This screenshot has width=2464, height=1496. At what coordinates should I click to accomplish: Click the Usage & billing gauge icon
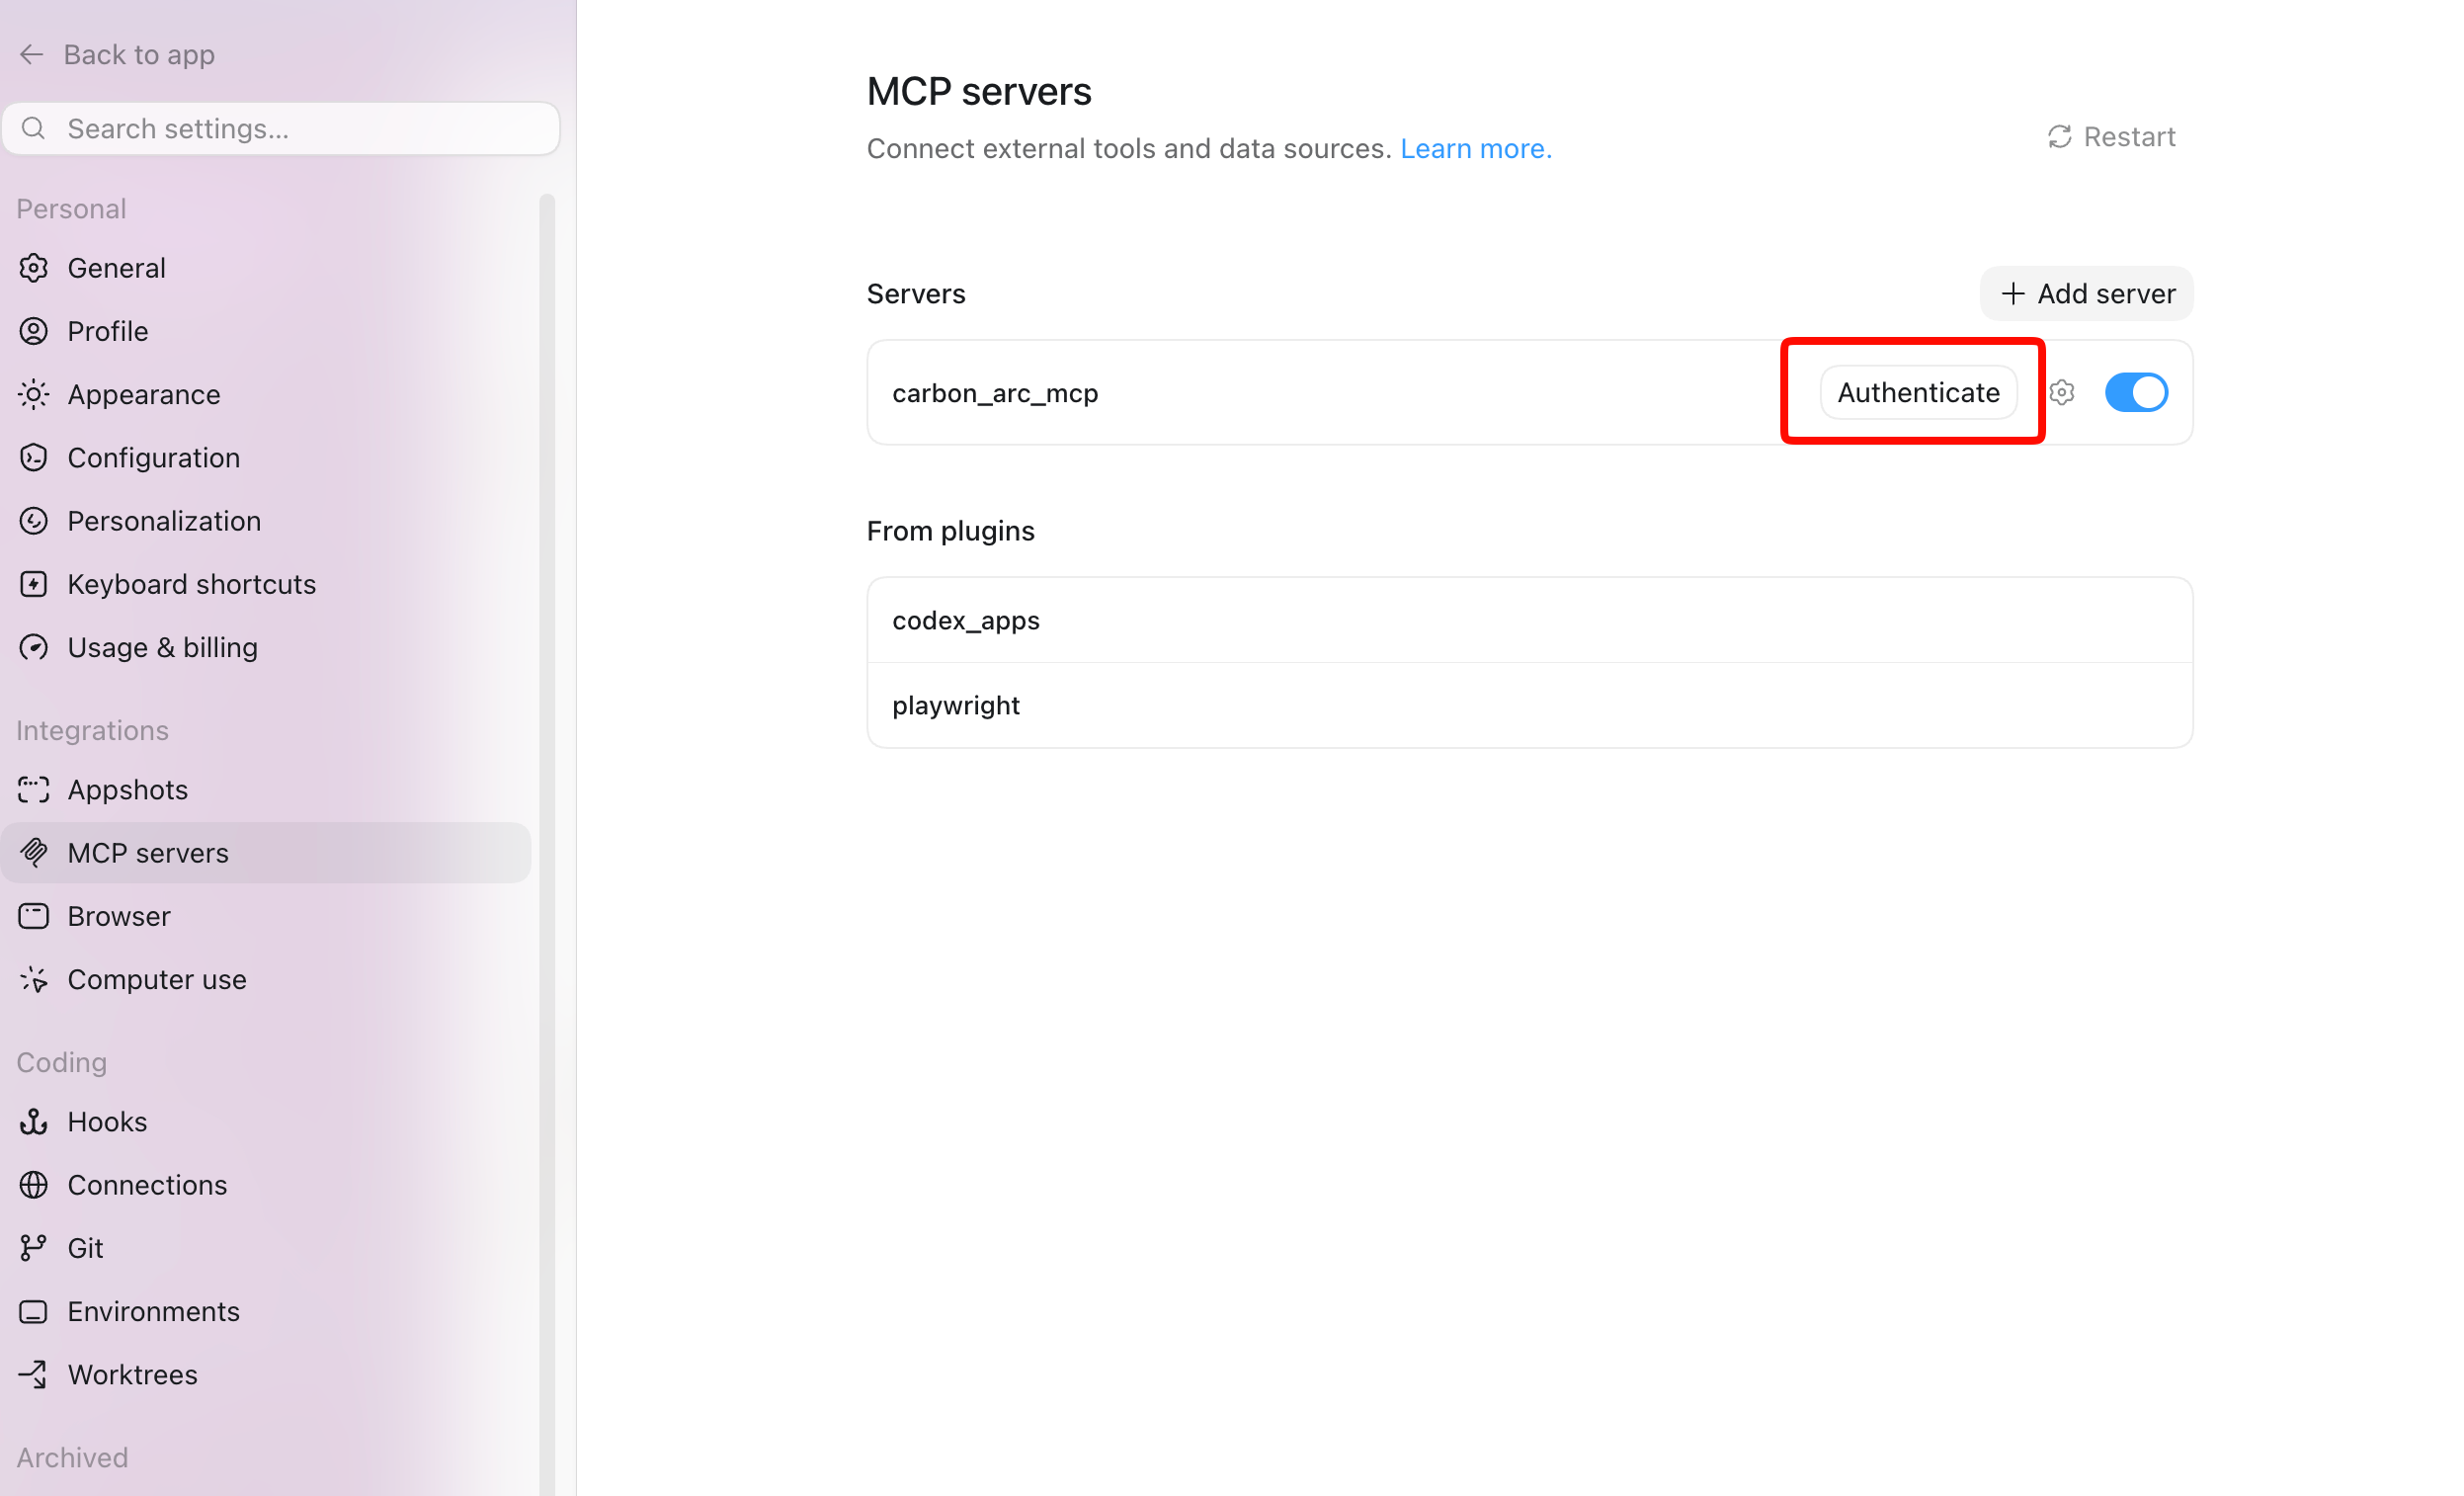pyautogui.click(x=33, y=647)
